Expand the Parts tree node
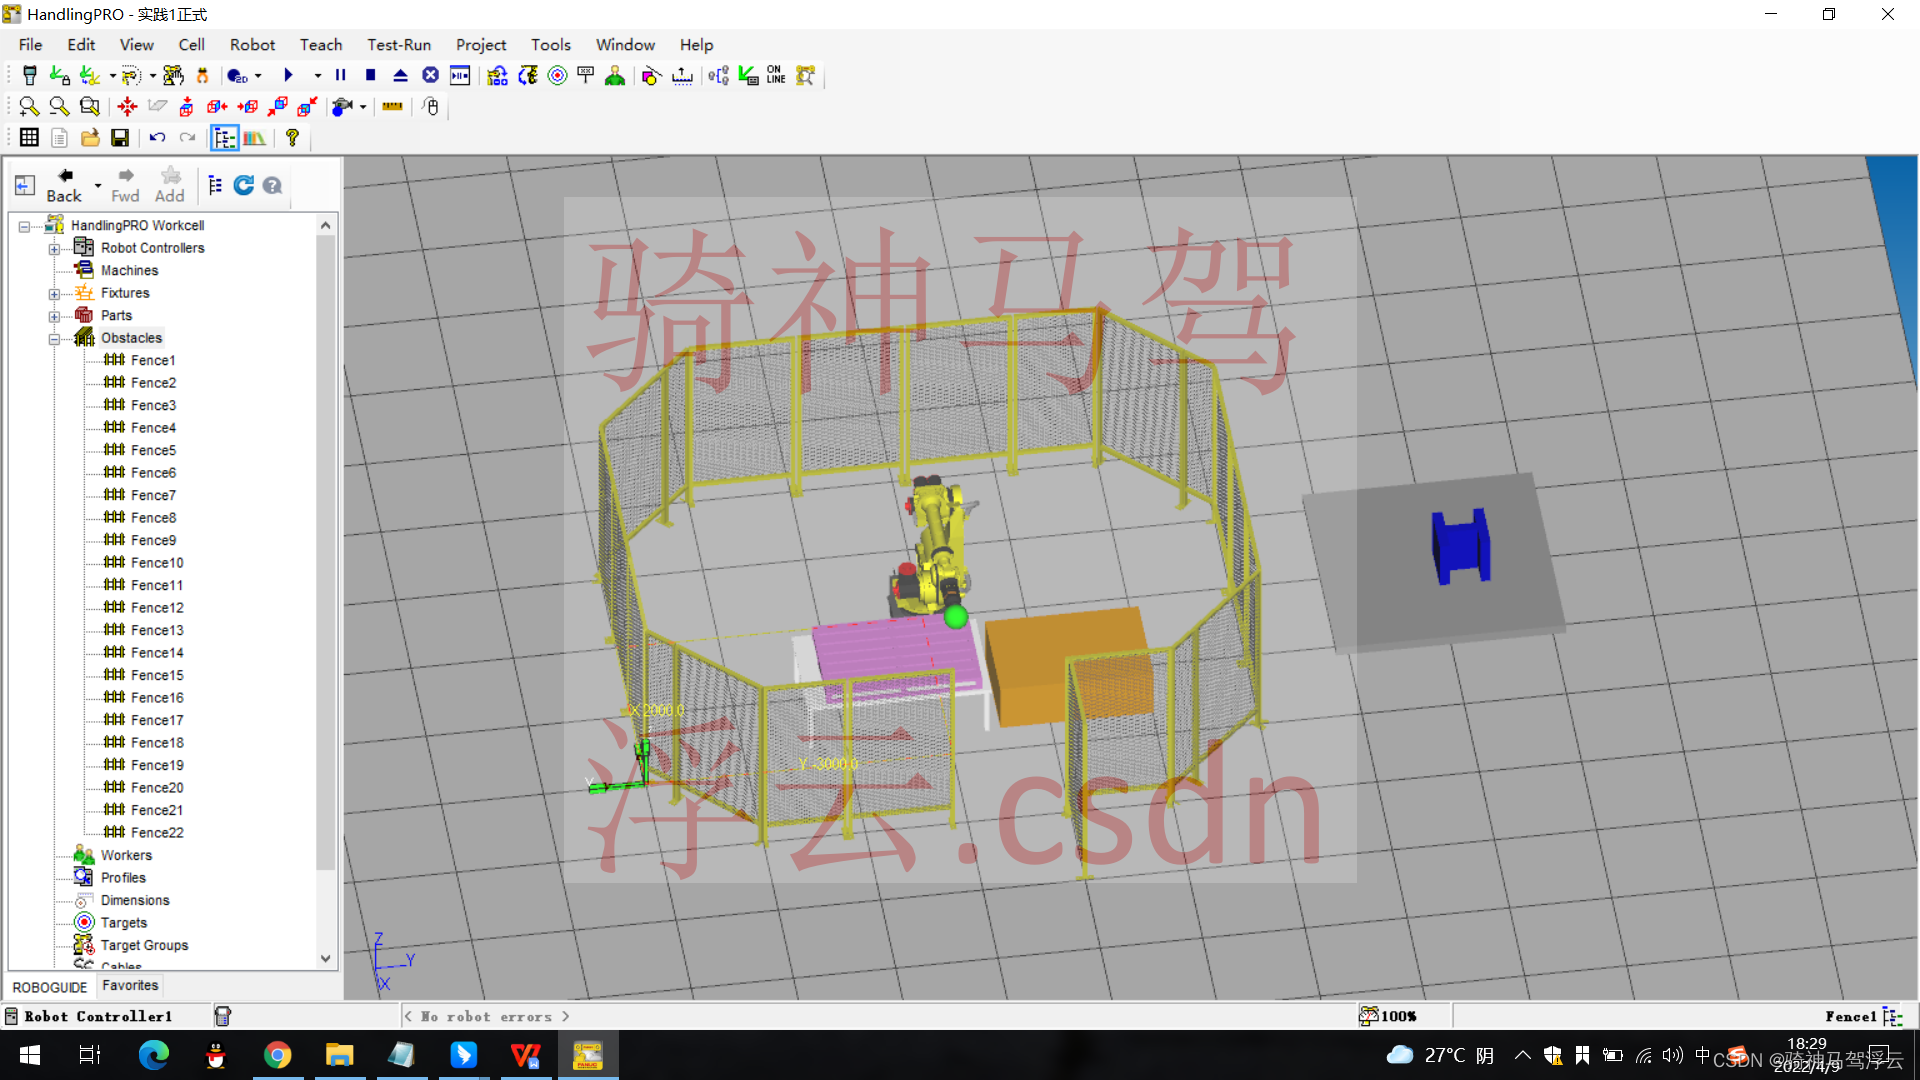 [54, 316]
